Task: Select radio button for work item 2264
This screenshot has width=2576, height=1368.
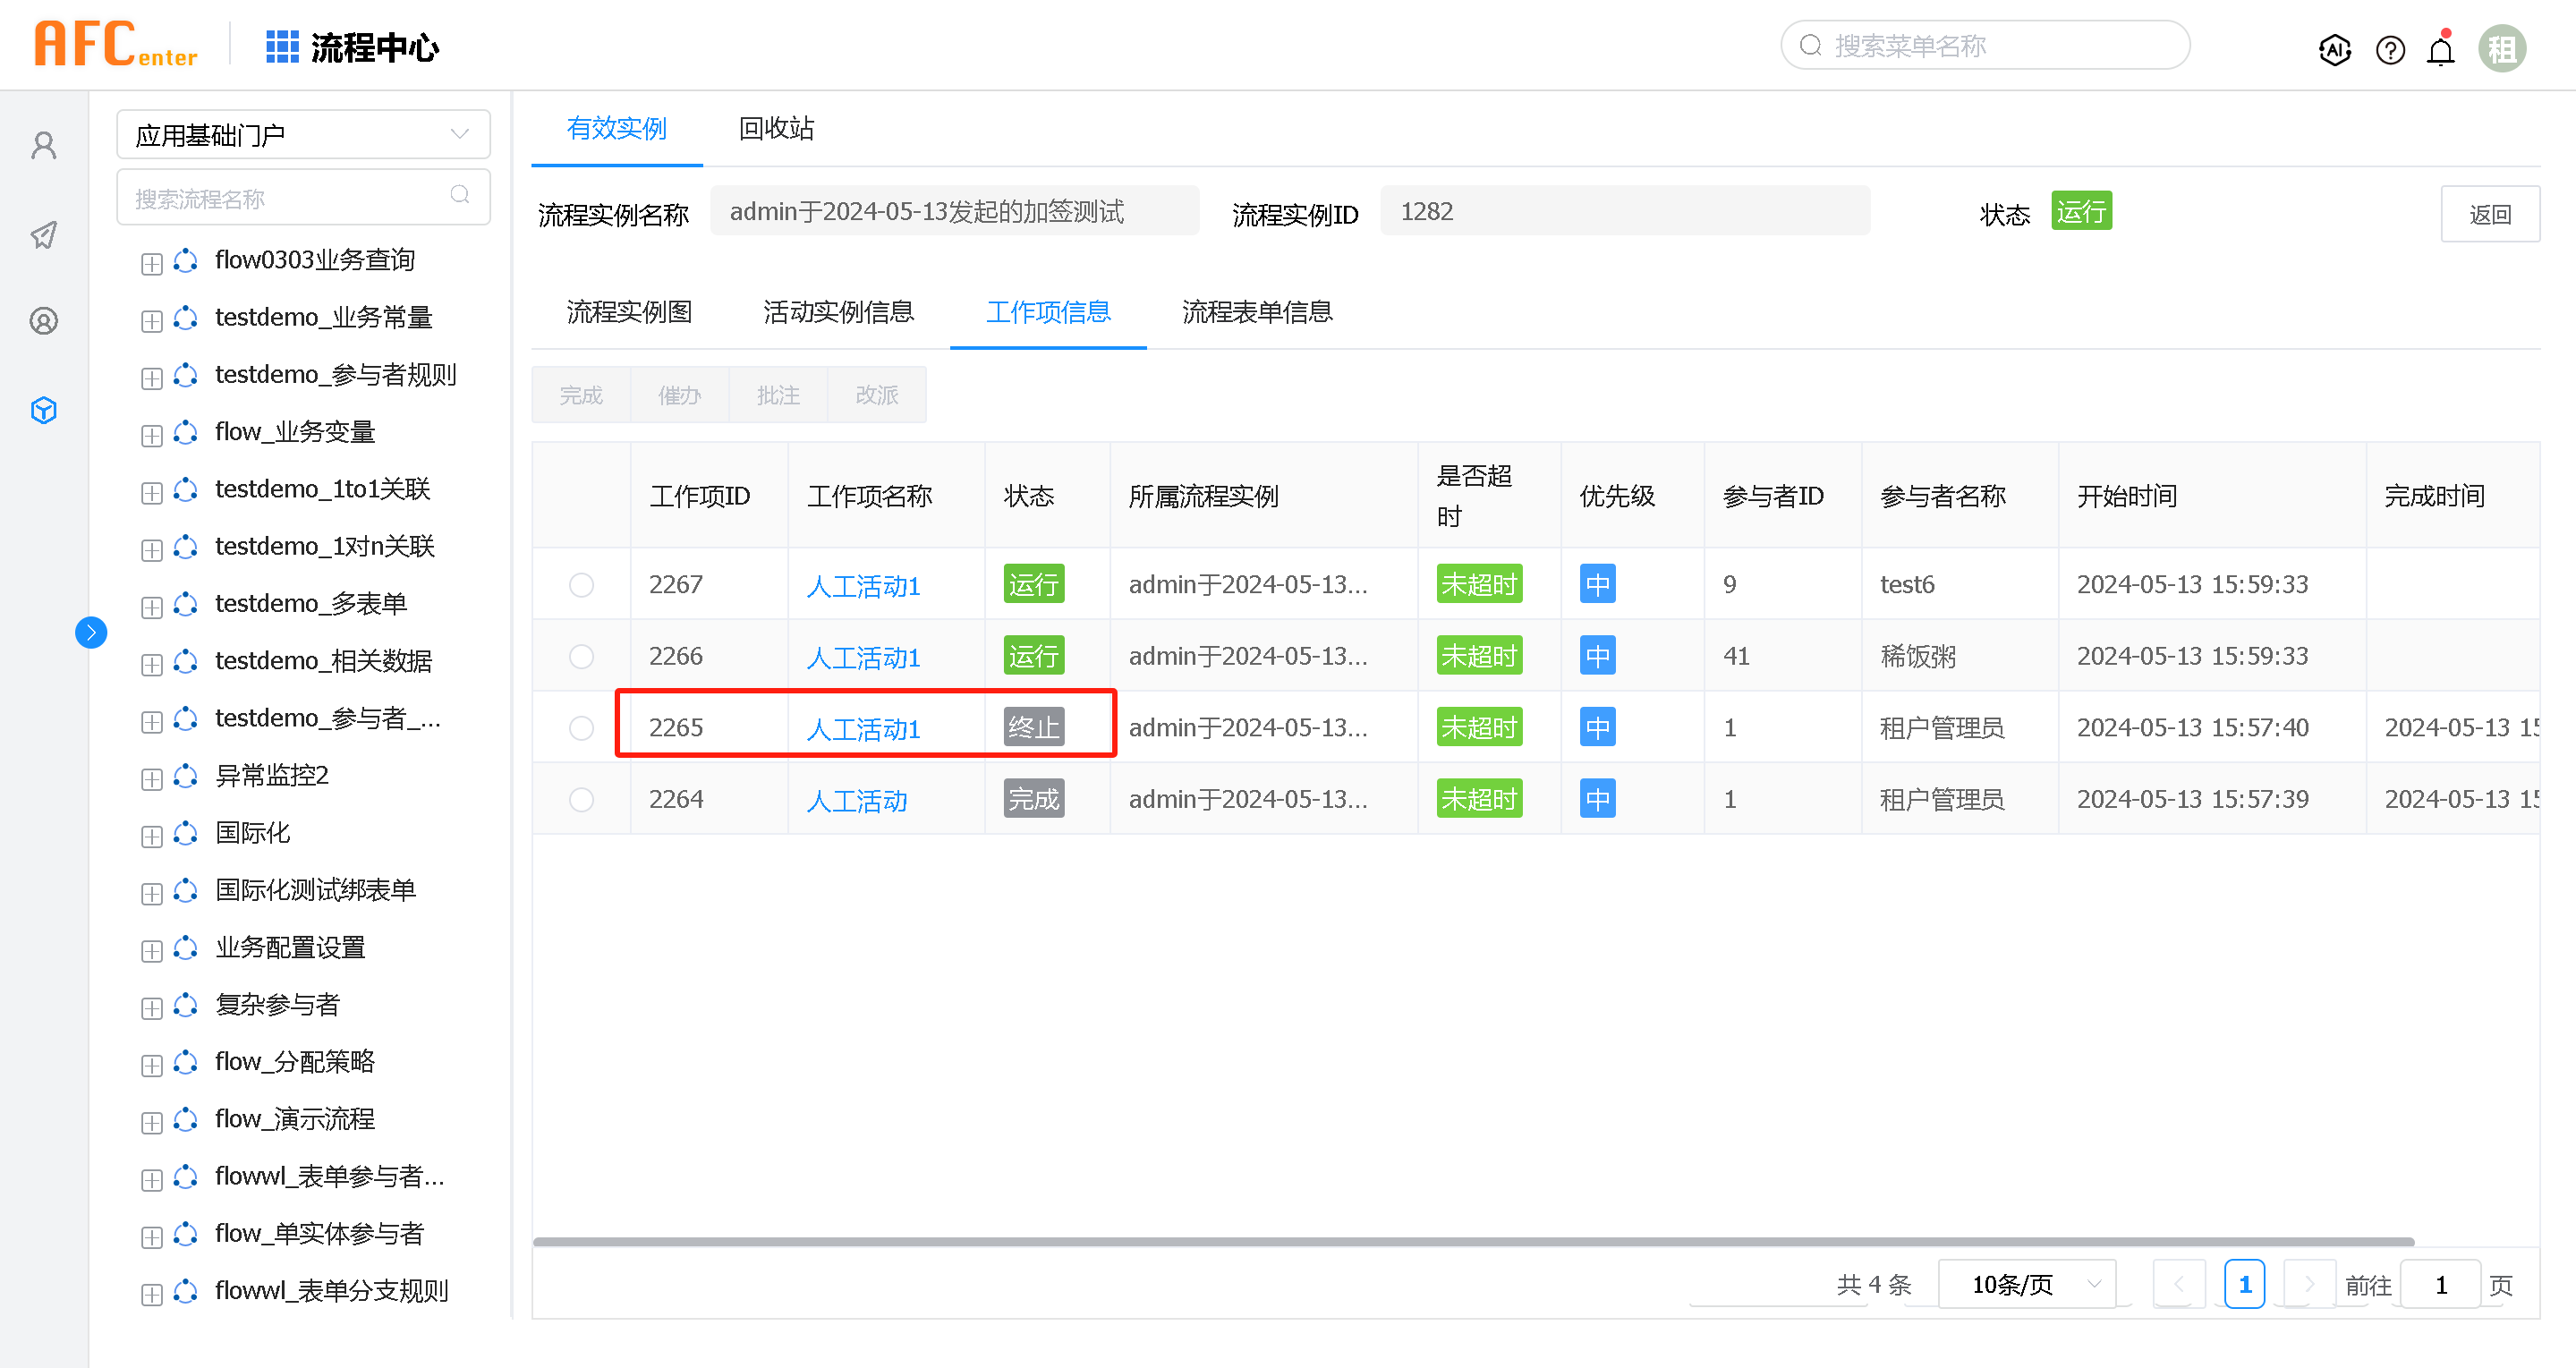Action: pyautogui.click(x=581, y=800)
